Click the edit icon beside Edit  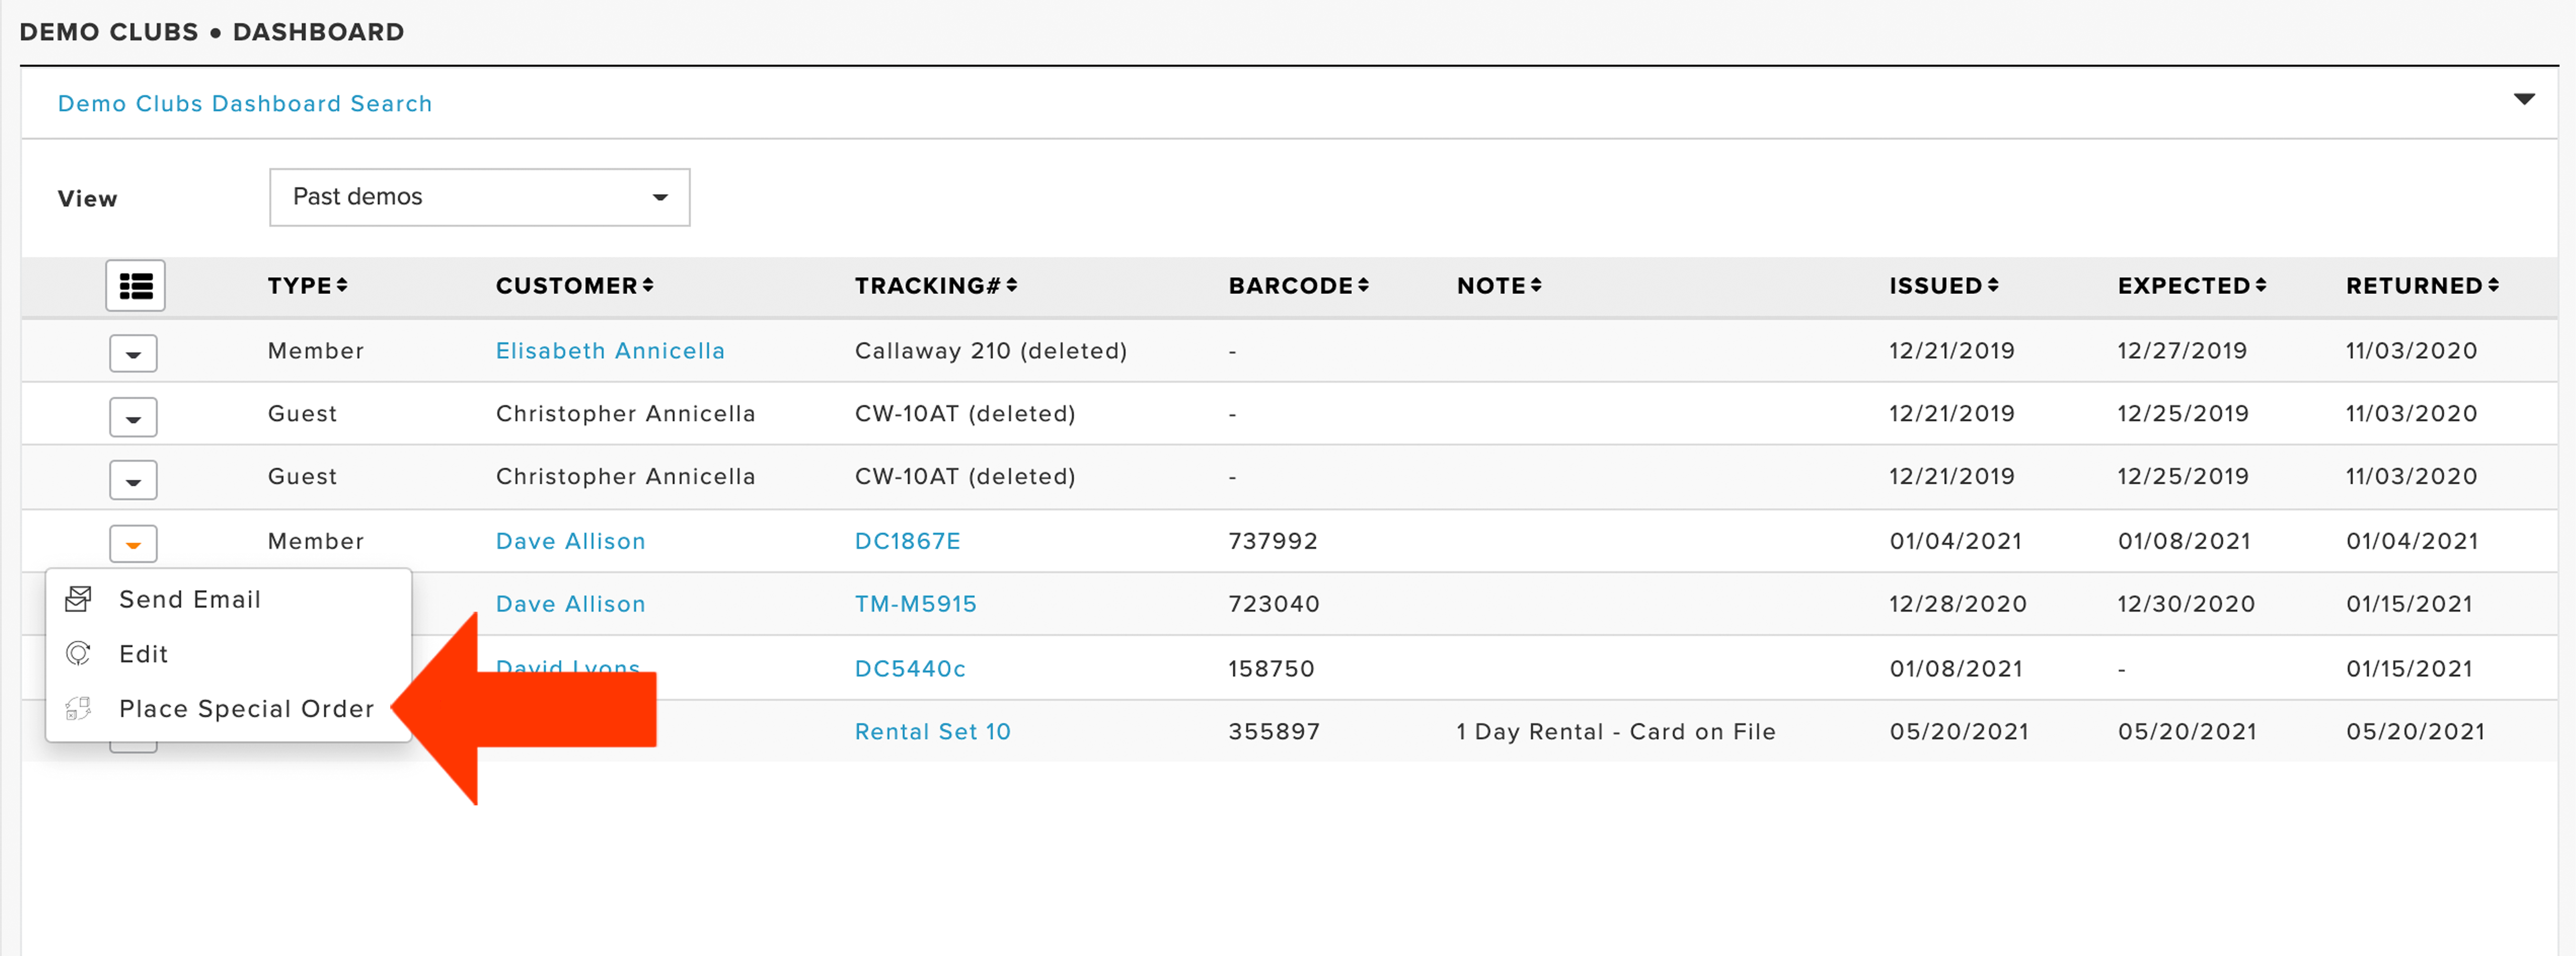(78, 654)
